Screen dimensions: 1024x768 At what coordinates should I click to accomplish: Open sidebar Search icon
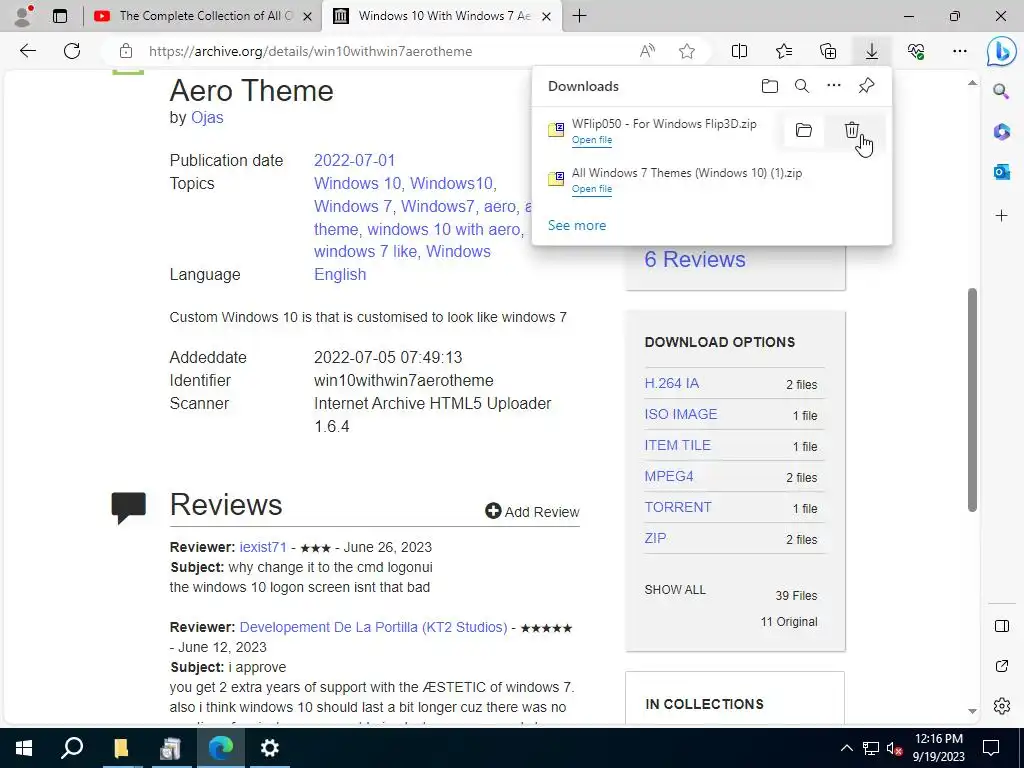(1001, 91)
